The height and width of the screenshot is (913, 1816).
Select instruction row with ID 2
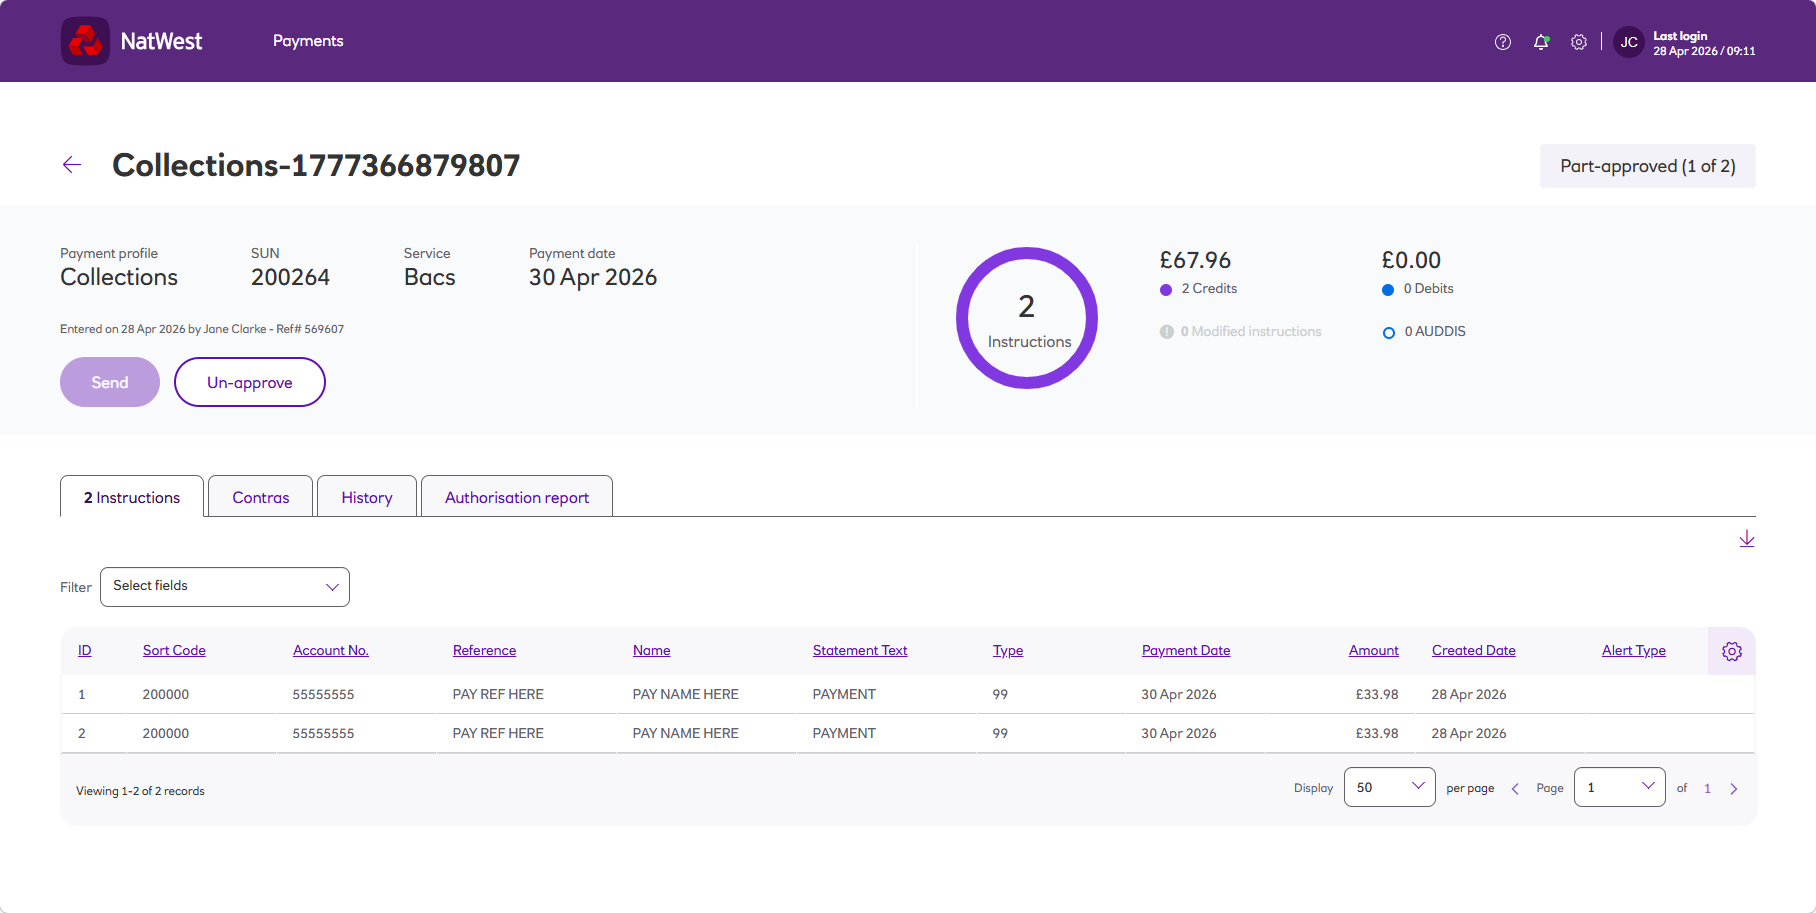[x=908, y=733]
